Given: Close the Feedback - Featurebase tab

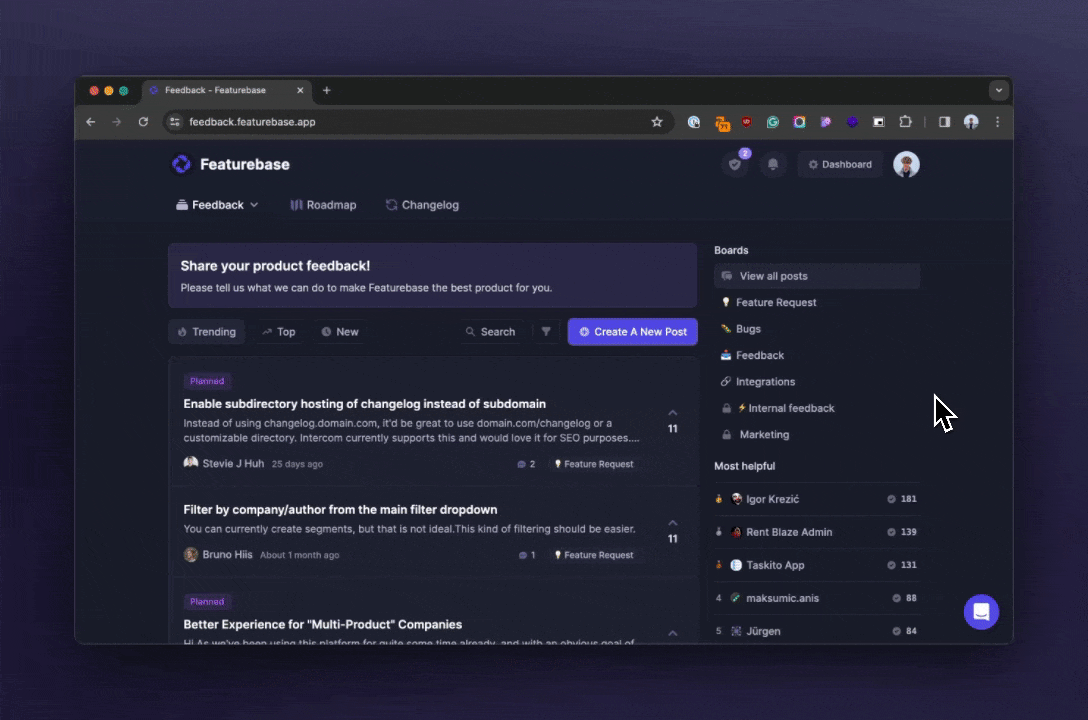Looking at the screenshot, I should pyautogui.click(x=300, y=90).
